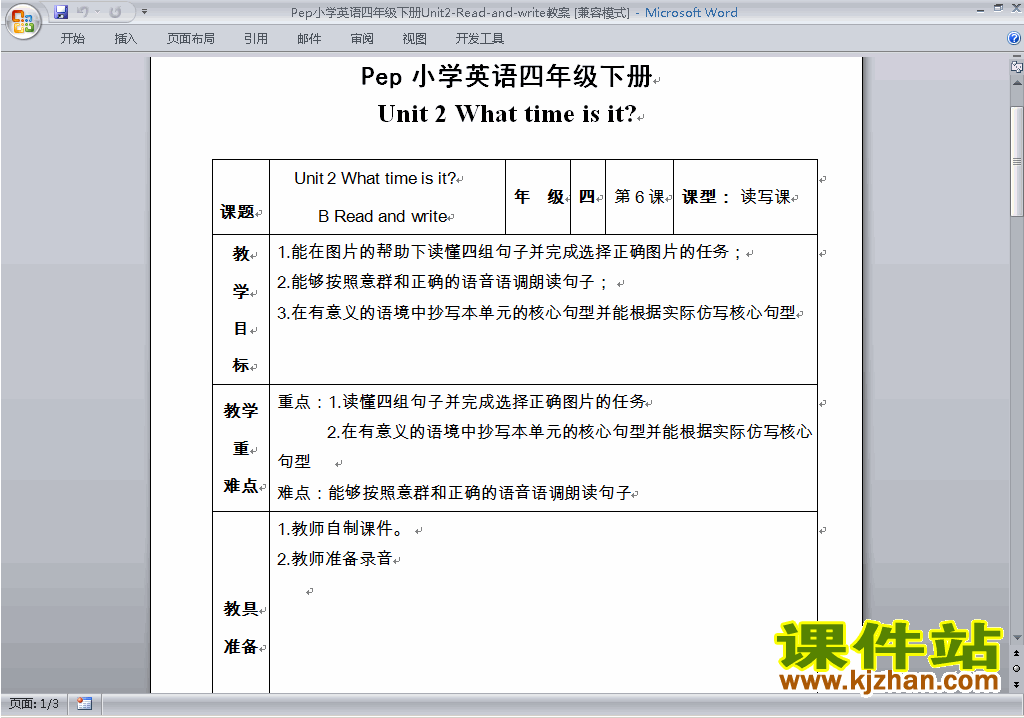Click the Redo/Repeat icon
1024x718 pixels.
115,12
